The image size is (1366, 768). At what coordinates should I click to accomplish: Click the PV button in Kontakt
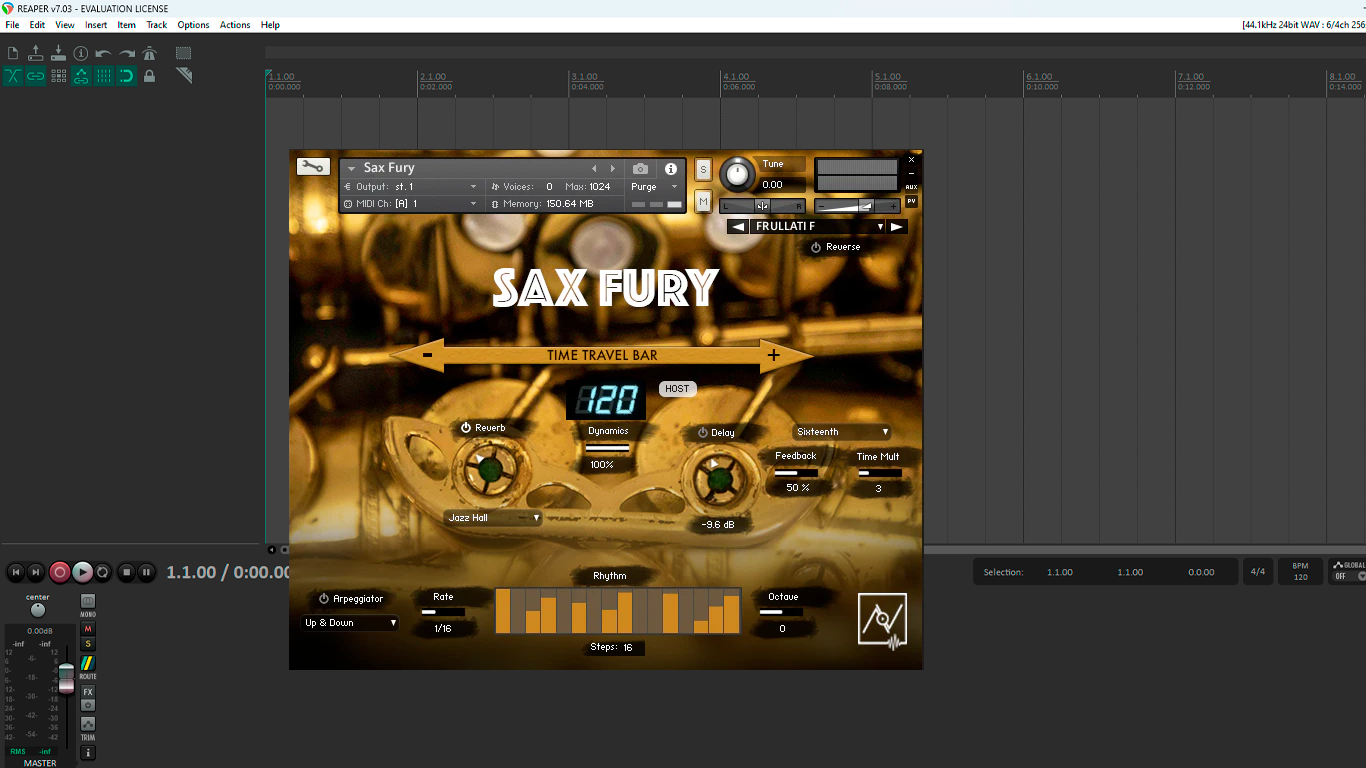point(911,201)
